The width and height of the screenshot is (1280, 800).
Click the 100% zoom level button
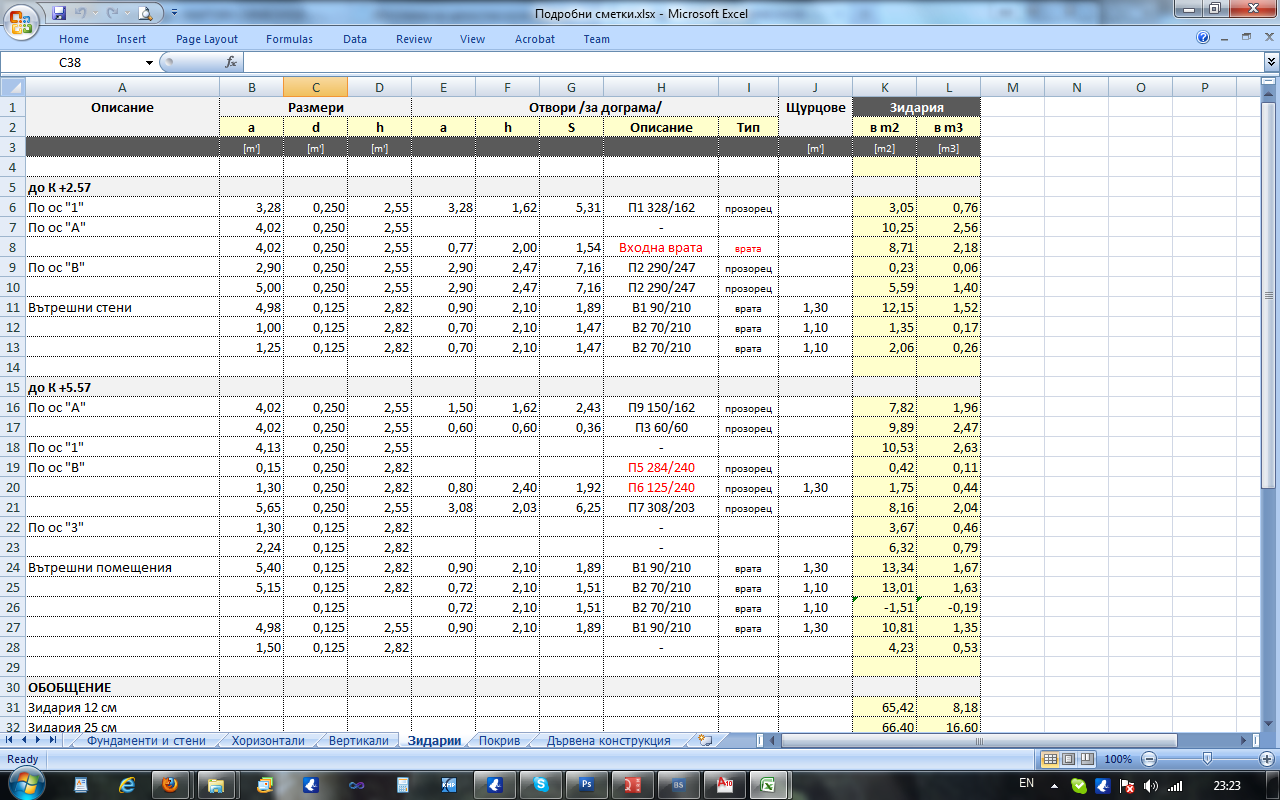(x=1118, y=759)
